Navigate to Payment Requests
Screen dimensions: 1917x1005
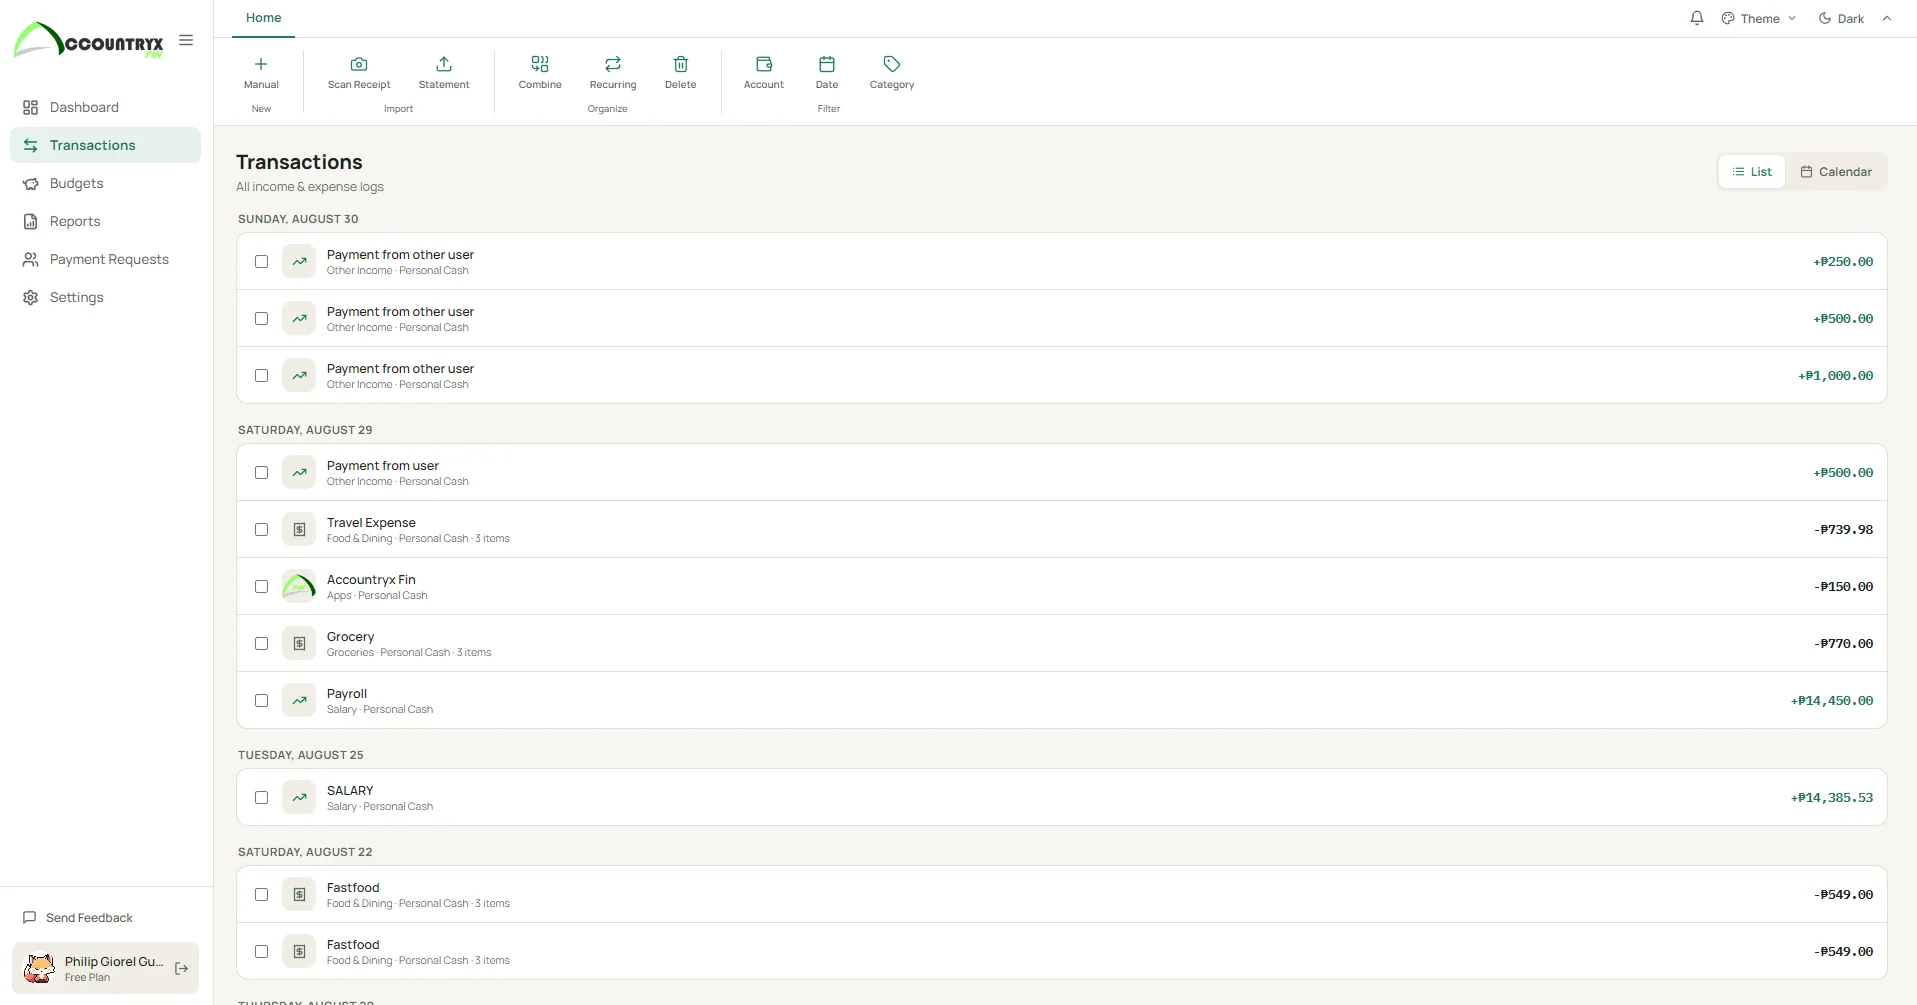click(105, 259)
